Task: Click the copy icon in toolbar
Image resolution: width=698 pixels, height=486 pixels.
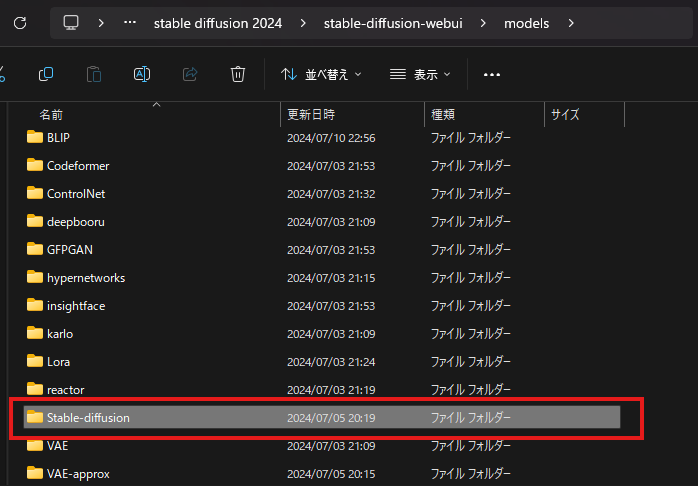Action: pyautogui.click(x=46, y=74)
